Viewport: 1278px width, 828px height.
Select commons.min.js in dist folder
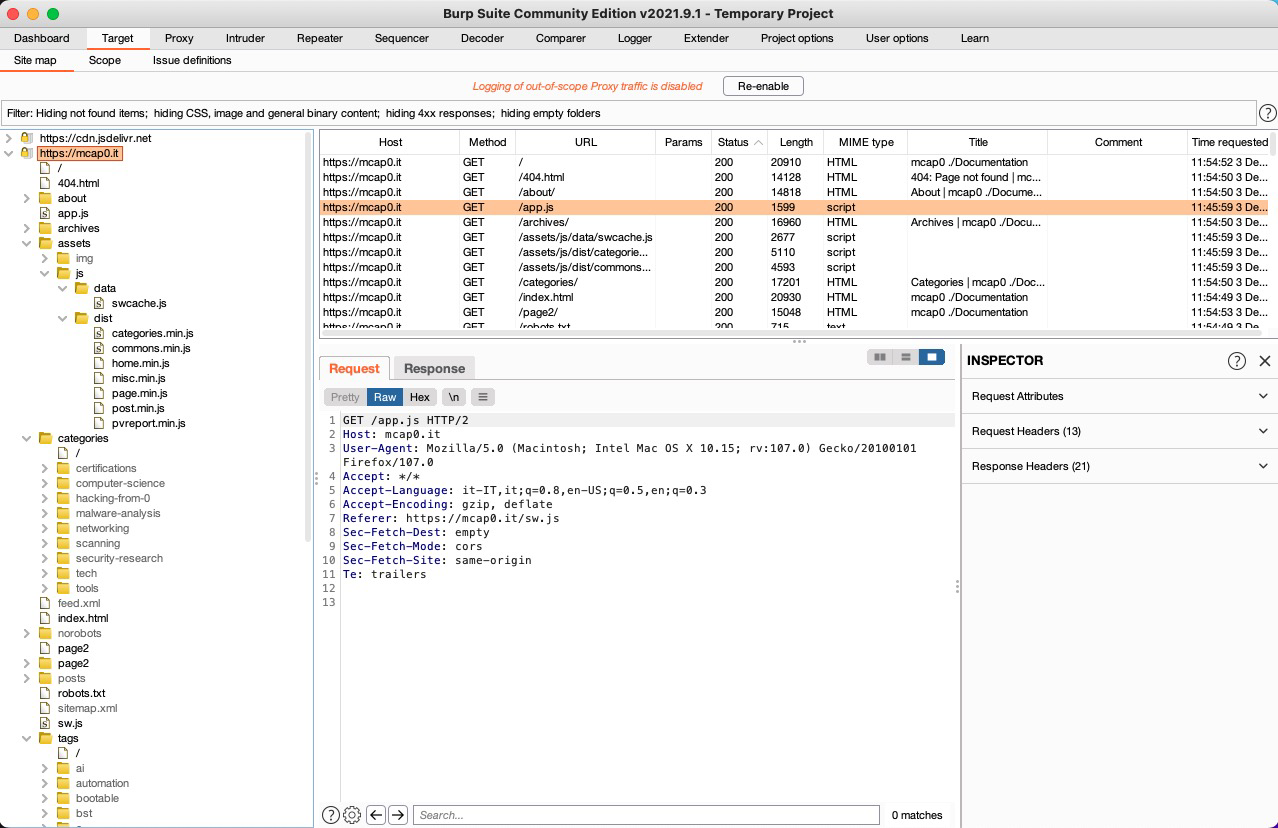click(150, 348)
